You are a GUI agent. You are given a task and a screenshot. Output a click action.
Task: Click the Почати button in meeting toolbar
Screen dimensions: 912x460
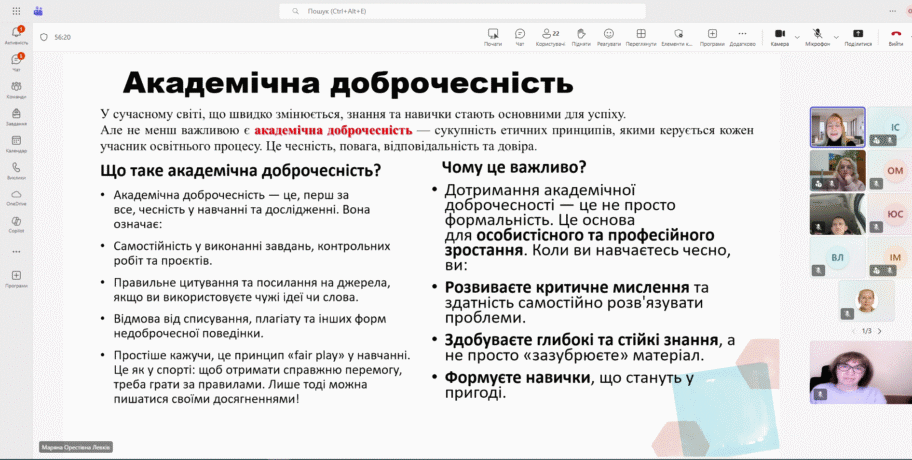[492, 36]
